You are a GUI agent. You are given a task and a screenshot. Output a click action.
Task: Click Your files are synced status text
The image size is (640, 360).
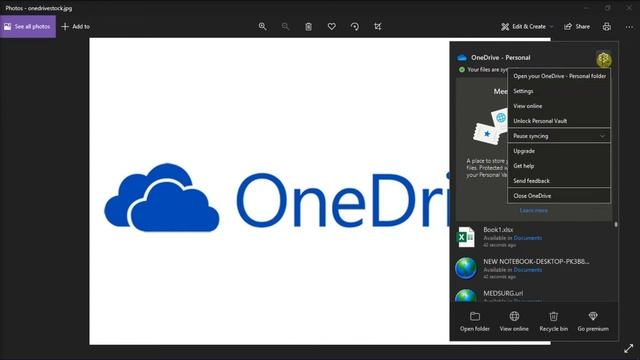point(487,70)
